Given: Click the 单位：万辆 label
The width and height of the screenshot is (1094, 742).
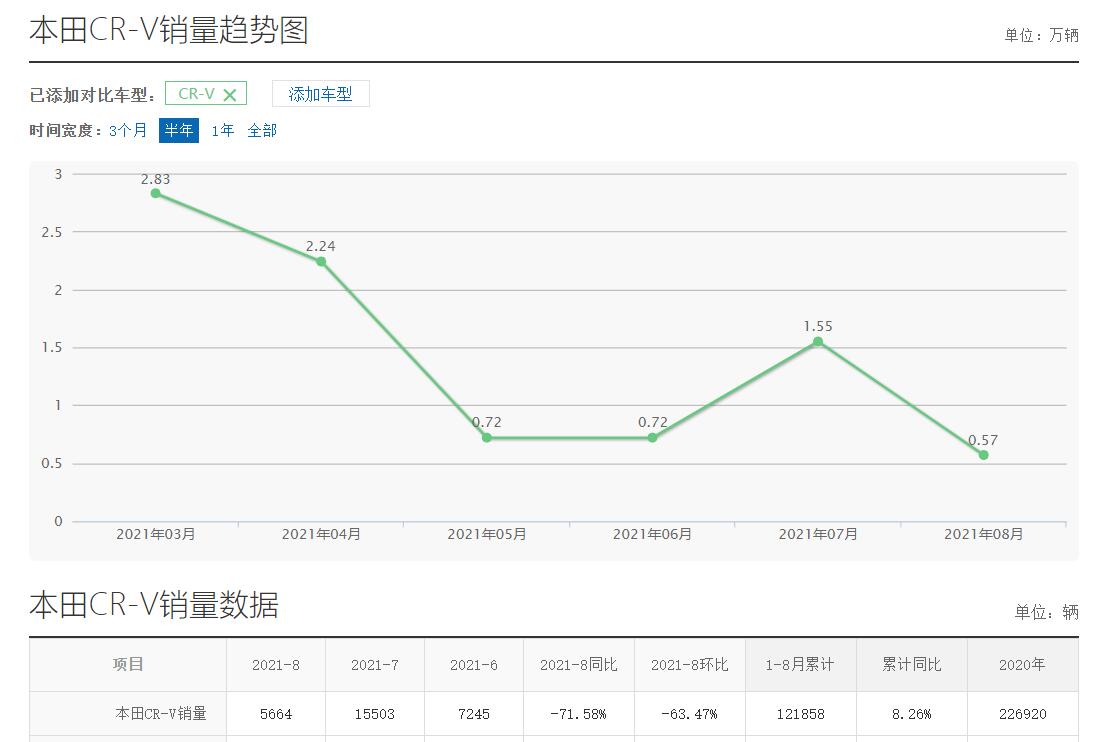Looking at the screenshot, I should pyautogui.click(x=1042, y=35).
